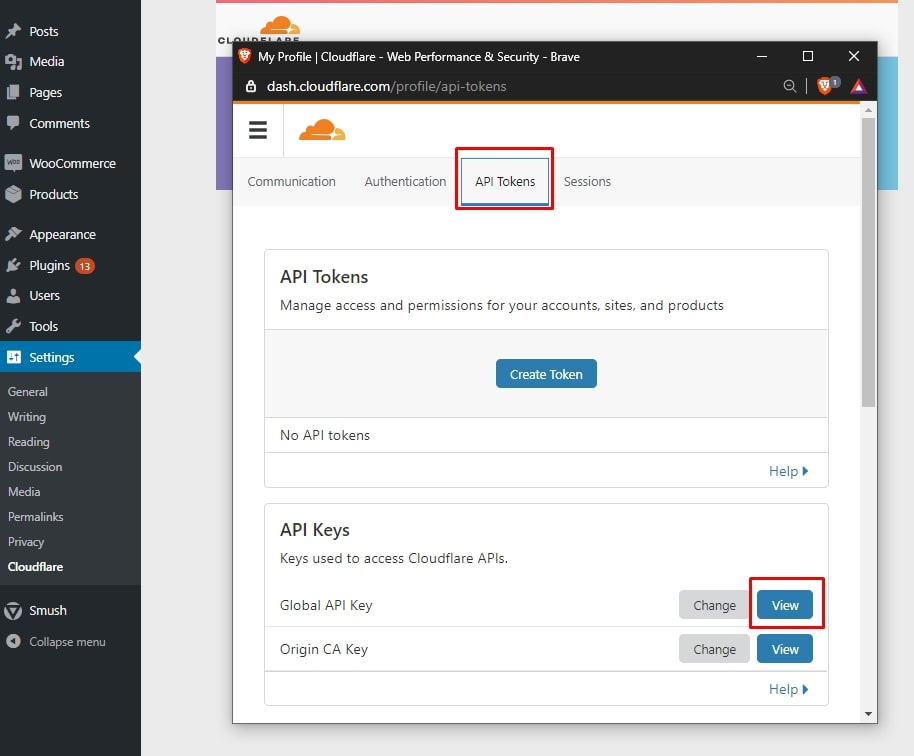Click the Products box icon

pos(13,194)
